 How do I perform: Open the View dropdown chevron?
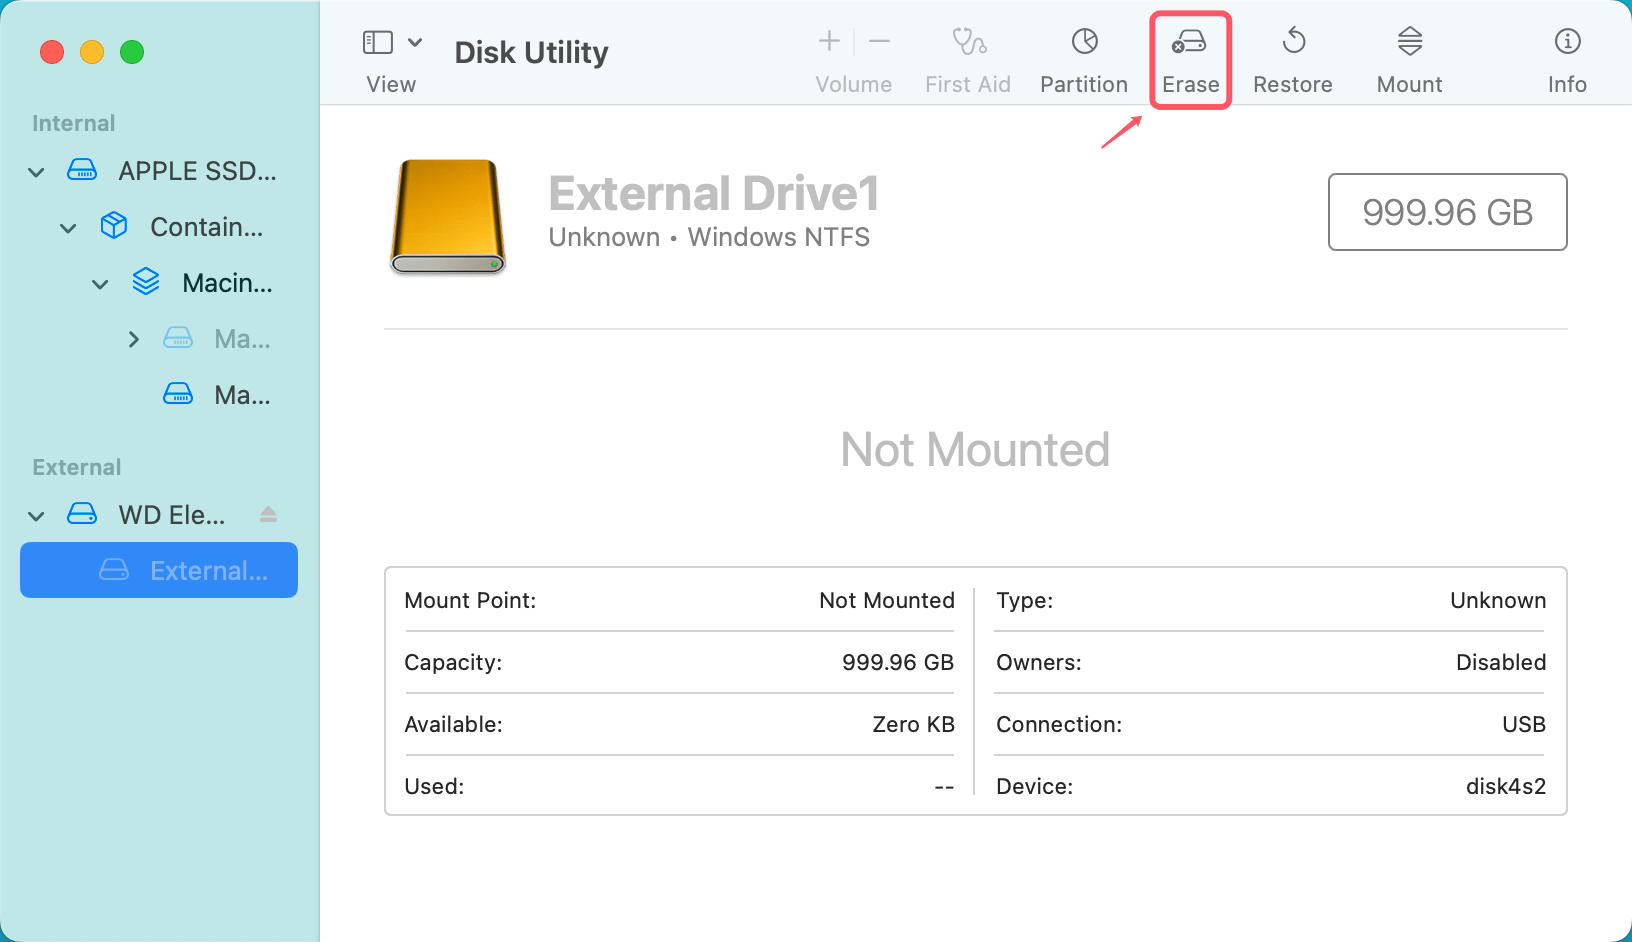point(417,42)
